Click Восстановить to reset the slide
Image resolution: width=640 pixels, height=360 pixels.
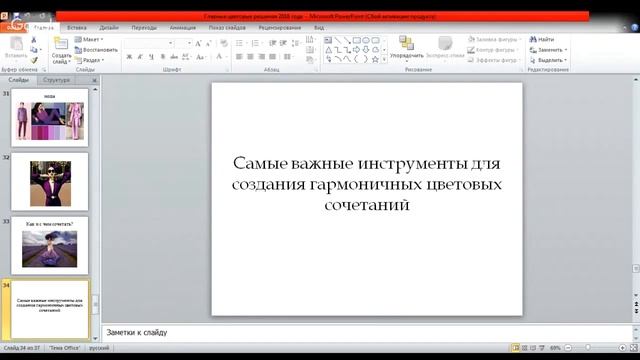[96, 50]
